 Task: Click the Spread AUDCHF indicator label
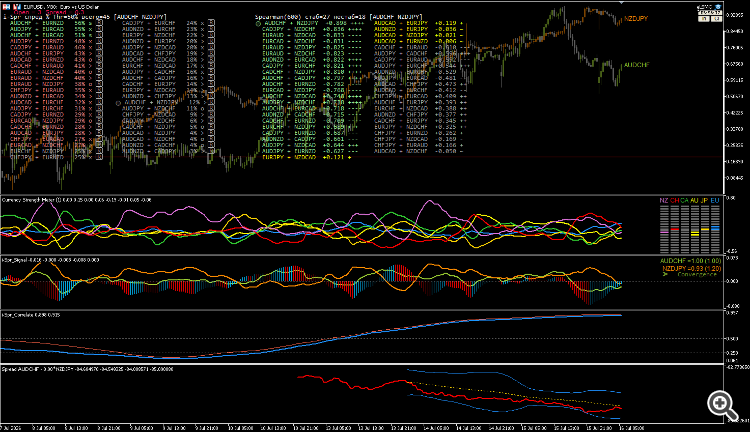pos(88,369)
